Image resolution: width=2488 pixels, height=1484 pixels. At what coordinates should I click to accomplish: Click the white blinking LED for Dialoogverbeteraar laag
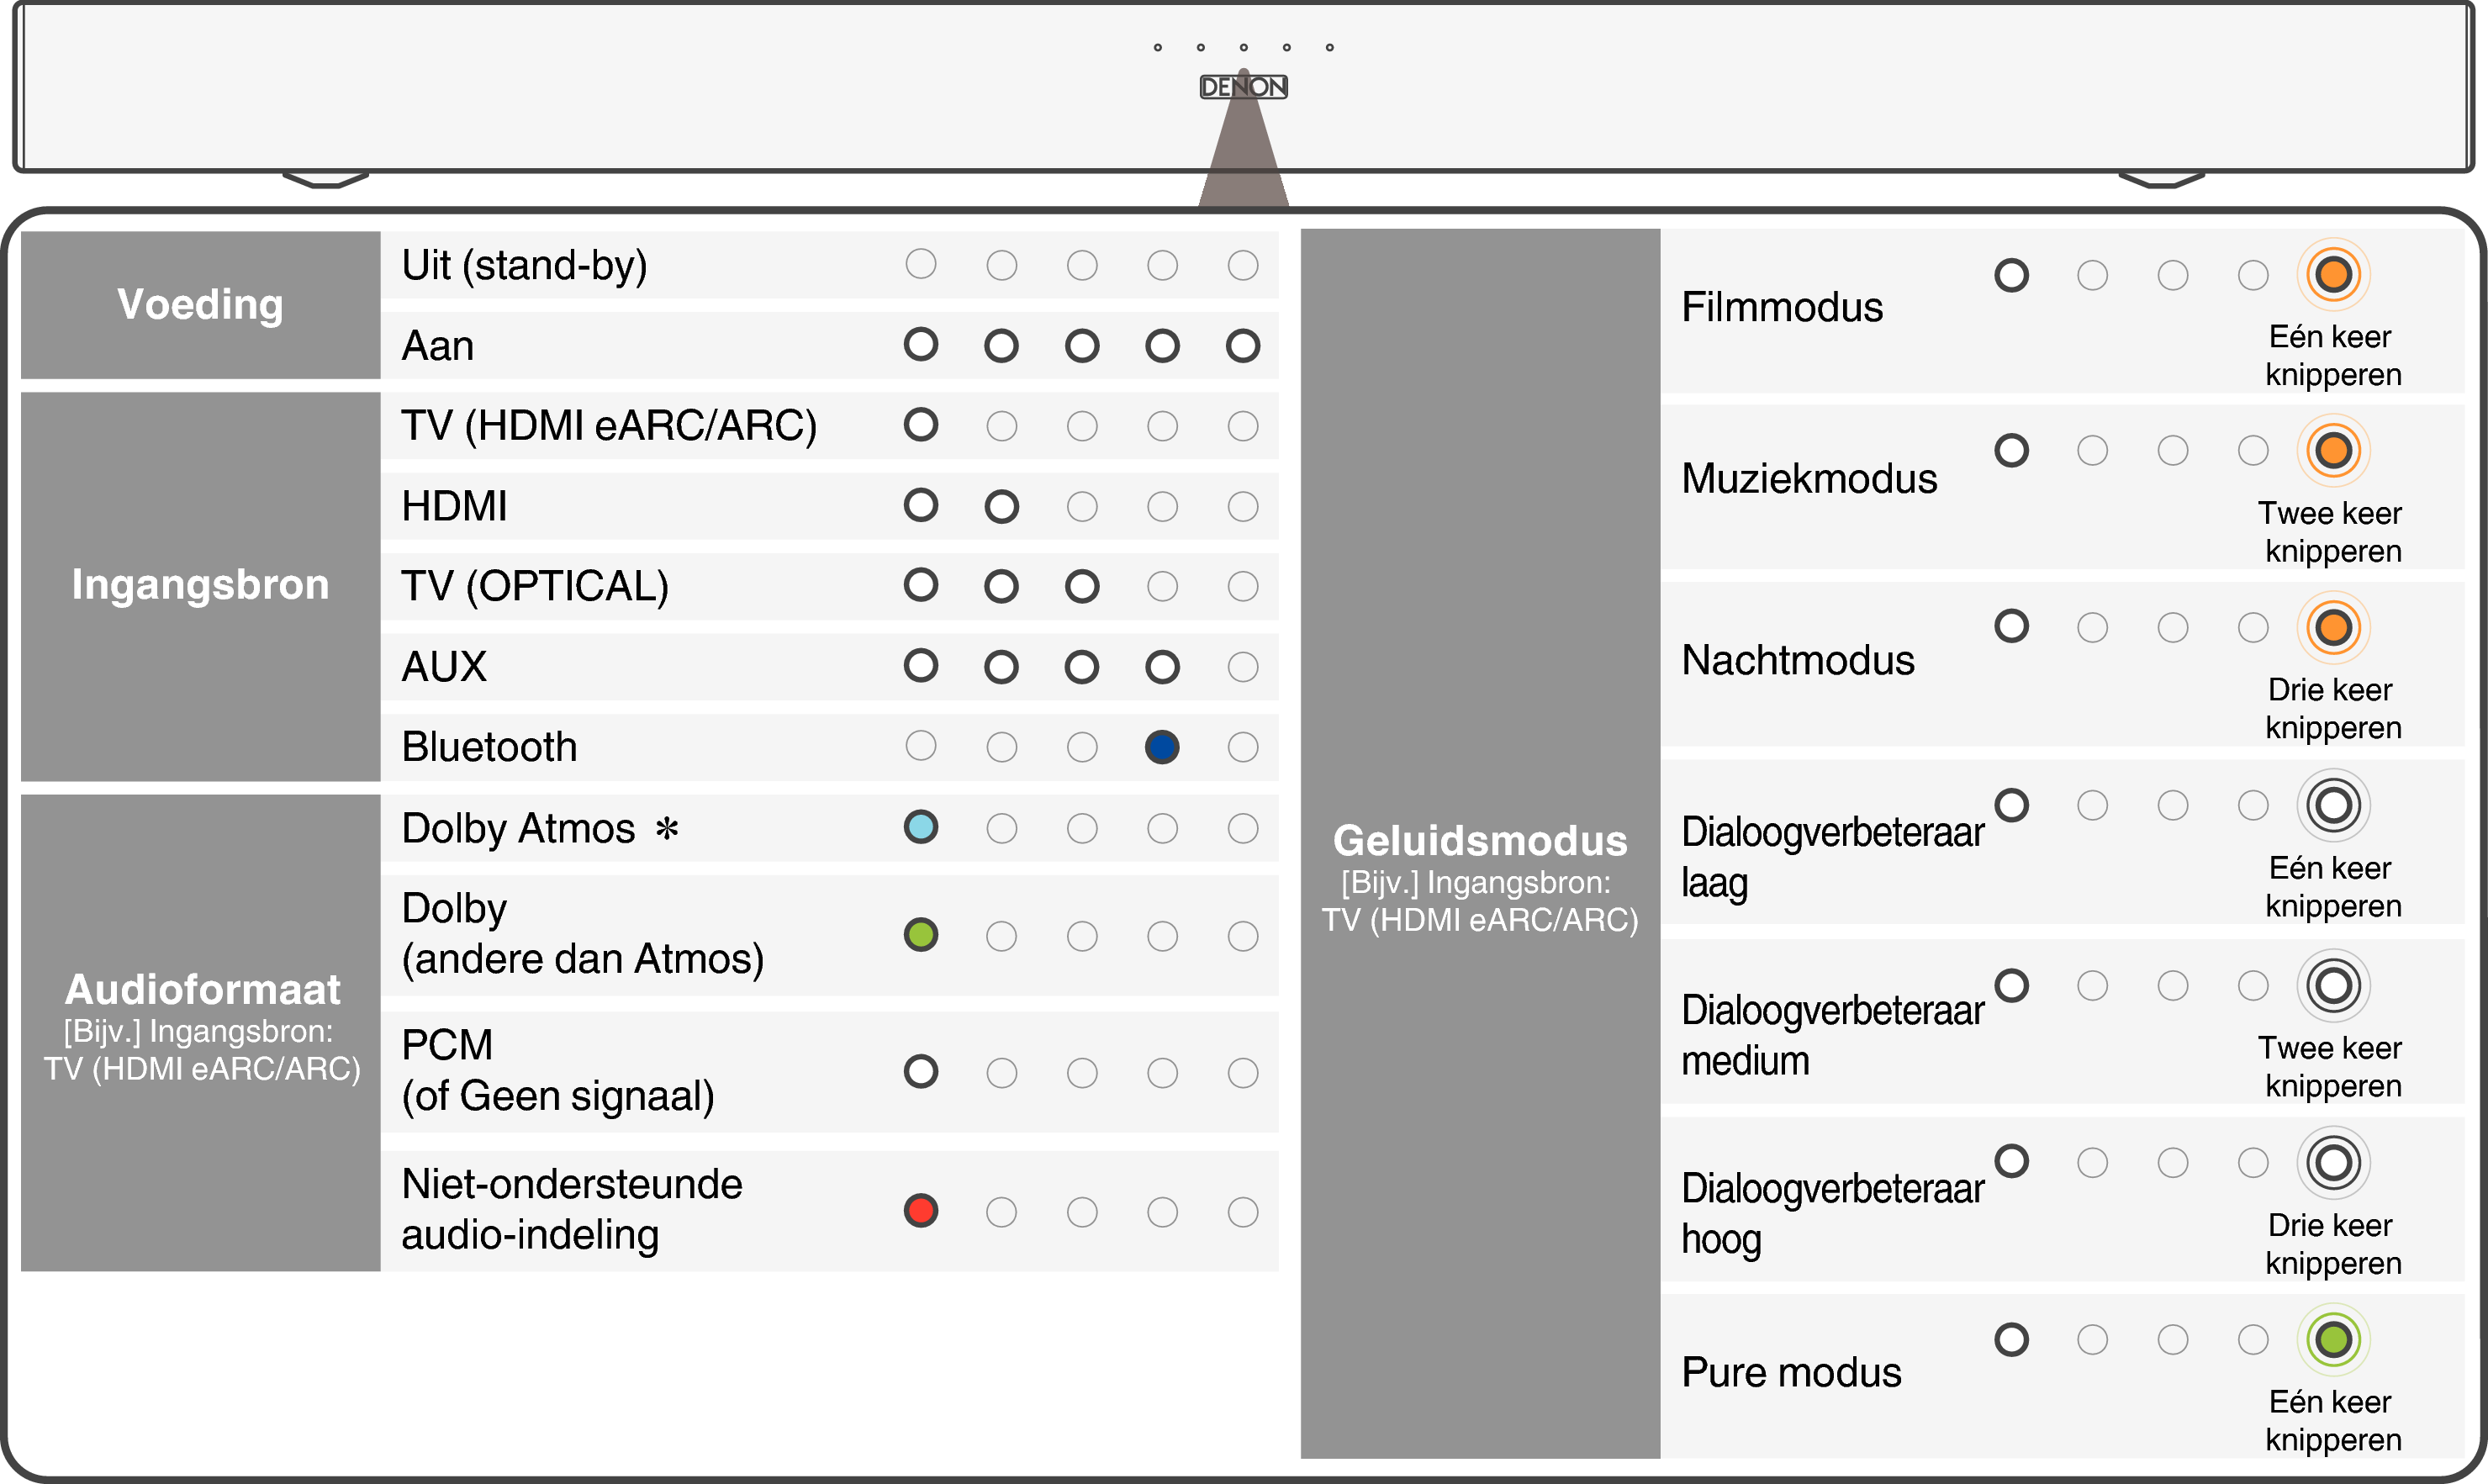[2333, 805]
